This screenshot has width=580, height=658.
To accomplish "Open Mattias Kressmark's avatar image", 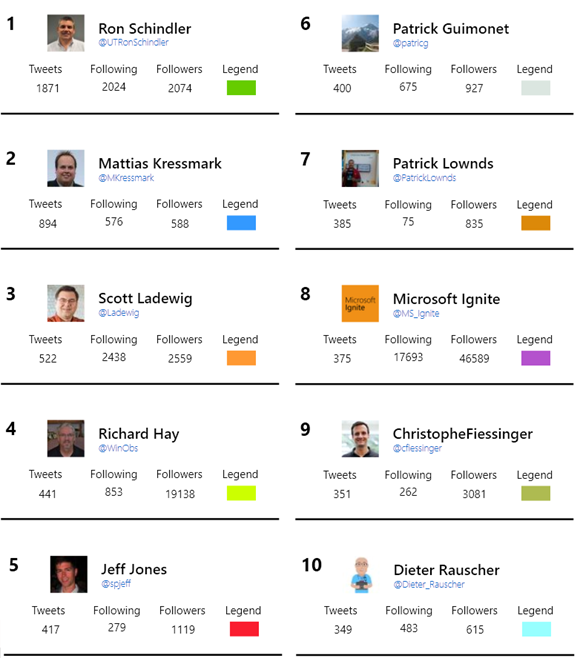I will point(65,168).
